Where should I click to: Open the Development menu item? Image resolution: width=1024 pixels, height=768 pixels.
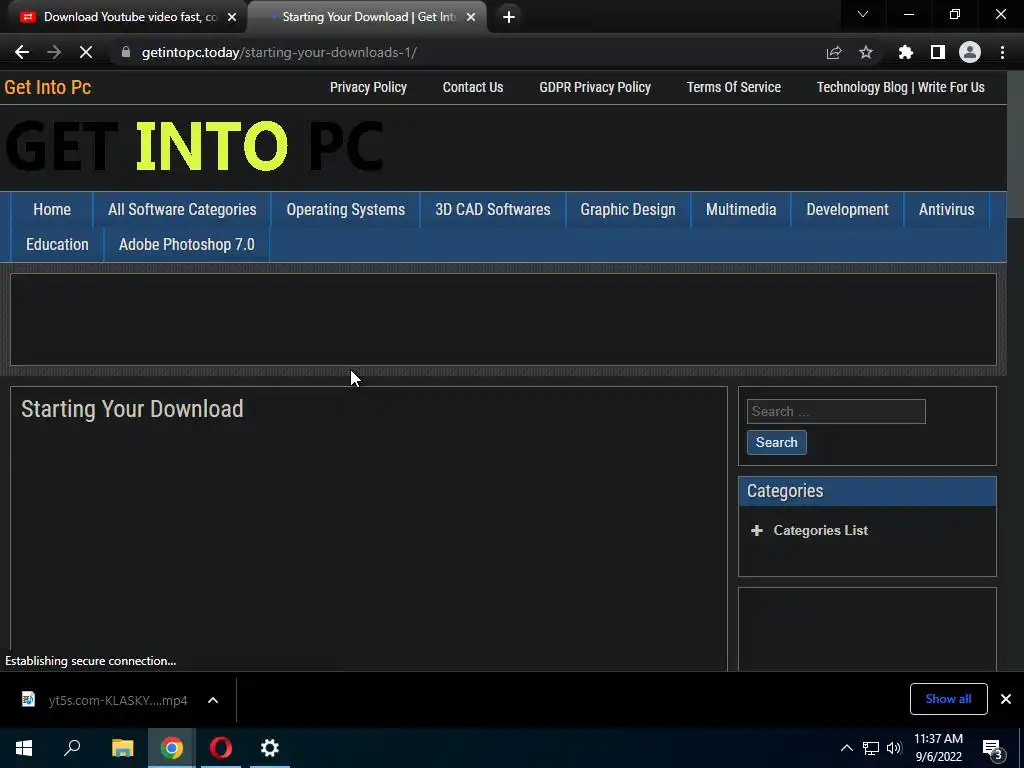[x=848, y=210]
